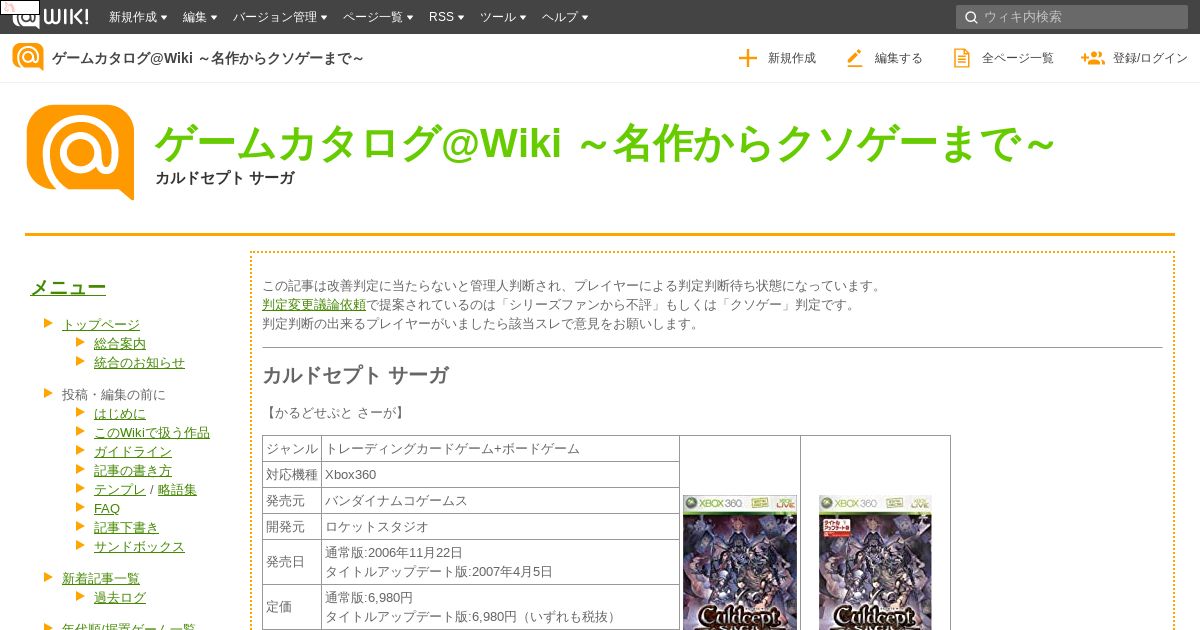Open このWikiで扱う作品 link
Image resolution: width=1200 pixels, height=630 pixels.
(152, 432)
